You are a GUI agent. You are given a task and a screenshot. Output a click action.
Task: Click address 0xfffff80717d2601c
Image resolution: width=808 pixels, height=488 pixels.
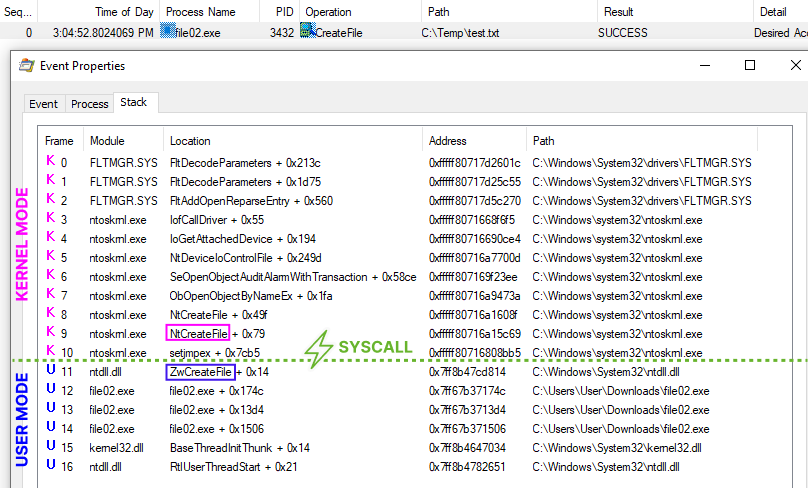pos(475,163)
